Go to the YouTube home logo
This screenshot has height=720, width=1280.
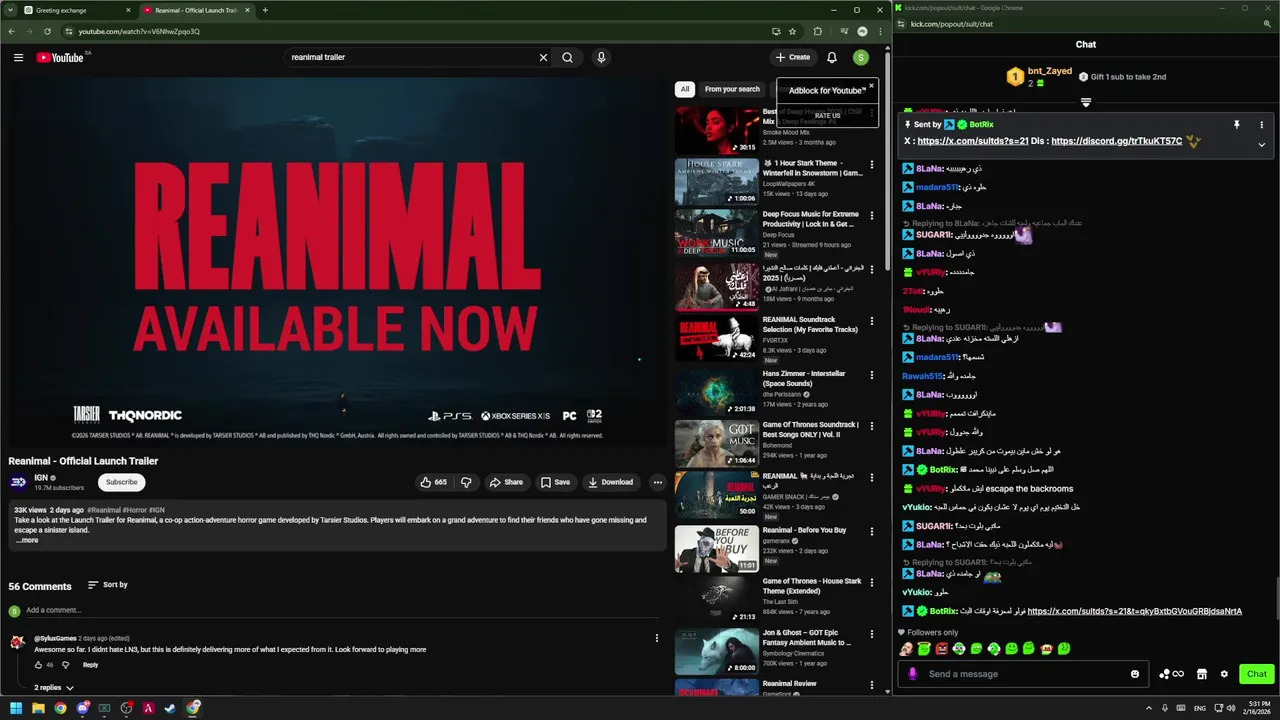[x=62, y=57]
